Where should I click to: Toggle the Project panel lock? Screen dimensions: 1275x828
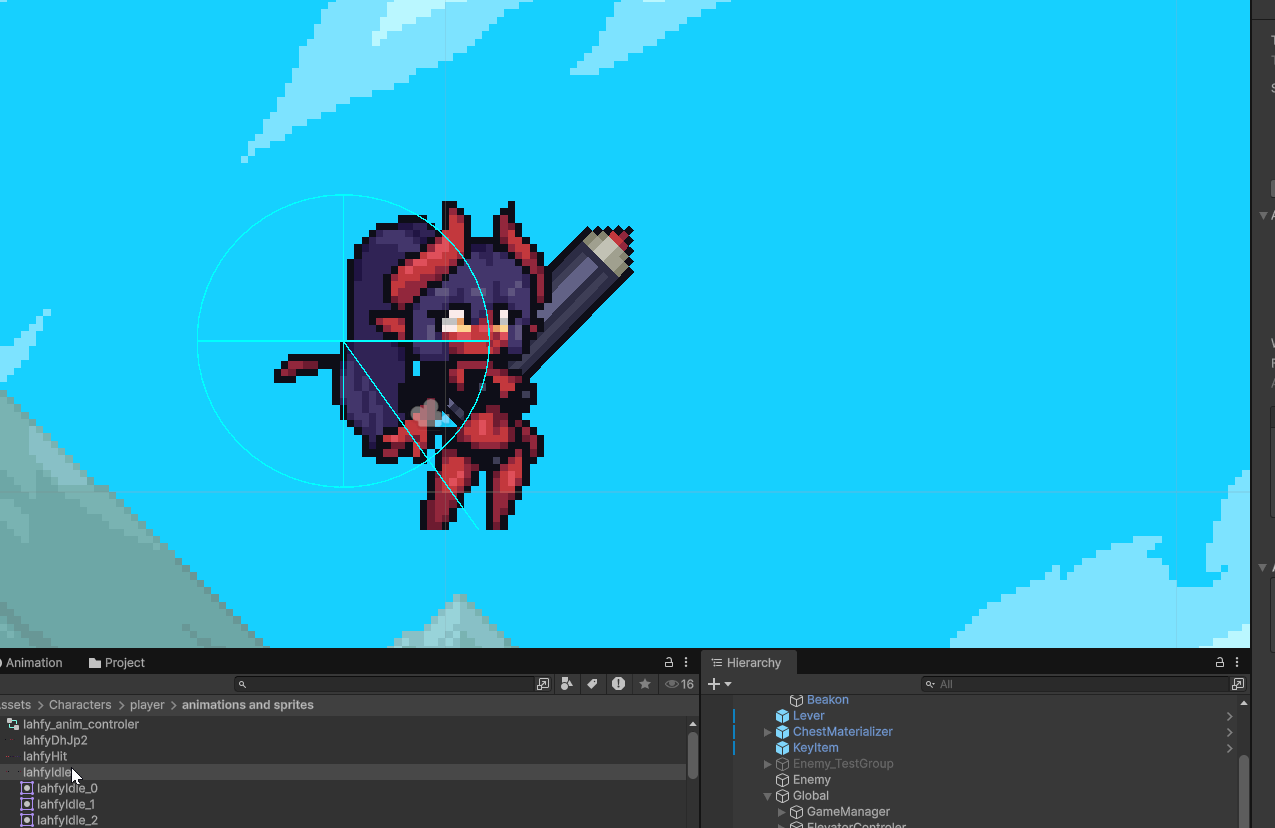669,662
